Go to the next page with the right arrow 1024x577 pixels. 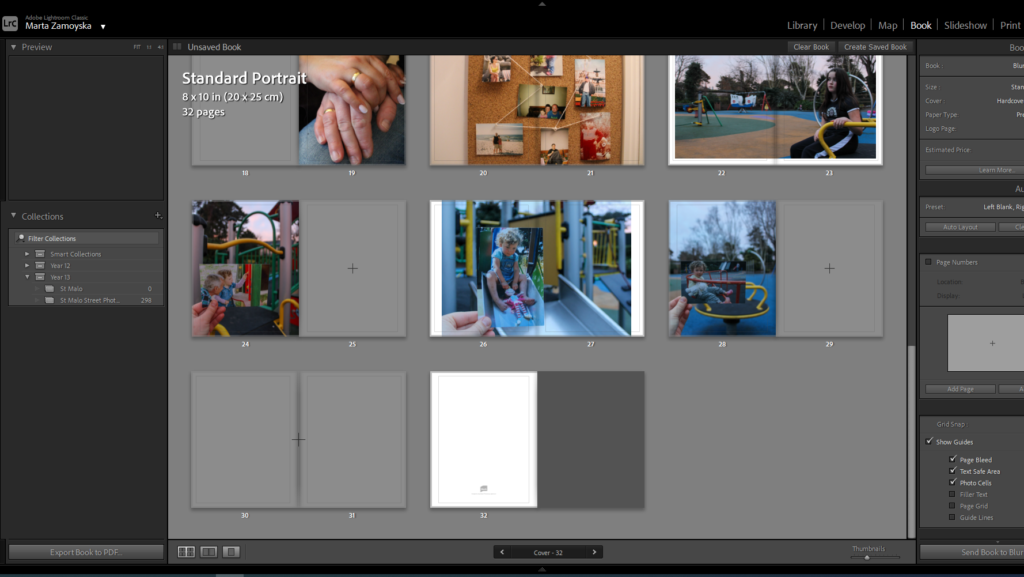pyautogui.click(x=594, y=552)
